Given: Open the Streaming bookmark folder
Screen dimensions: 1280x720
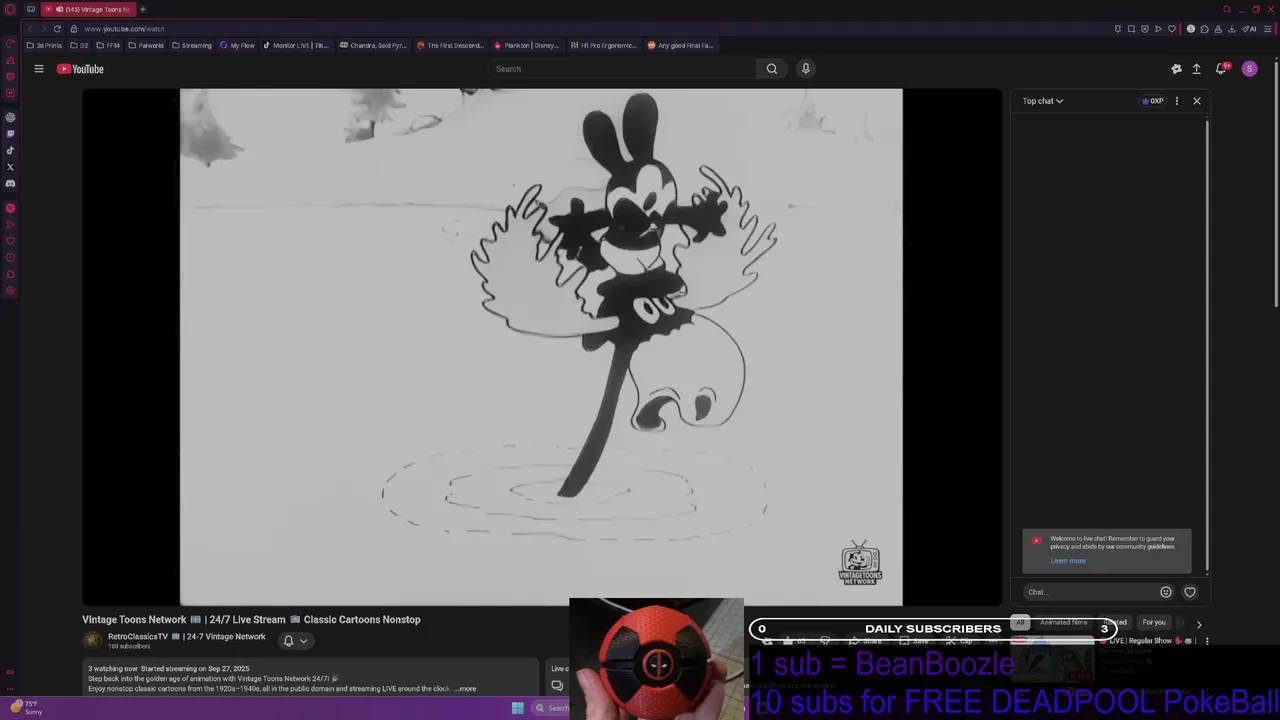Looking at the screenshot, I should [x=192, y=45].
